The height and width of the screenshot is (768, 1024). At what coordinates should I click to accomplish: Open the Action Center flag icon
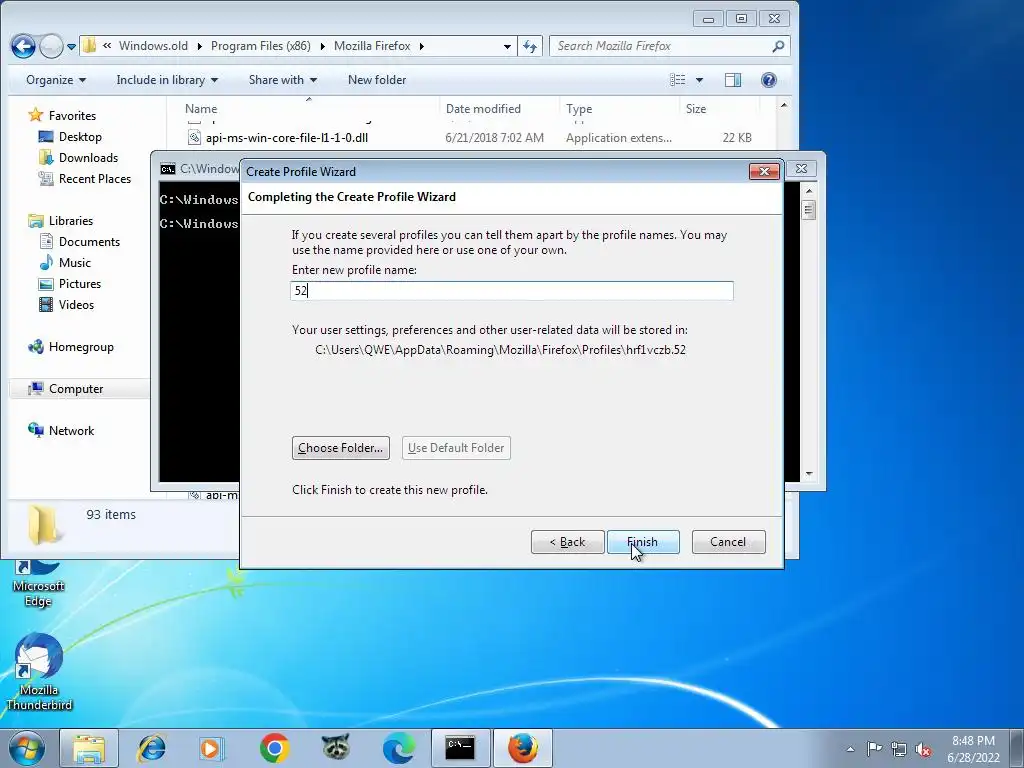click(874, 749)
